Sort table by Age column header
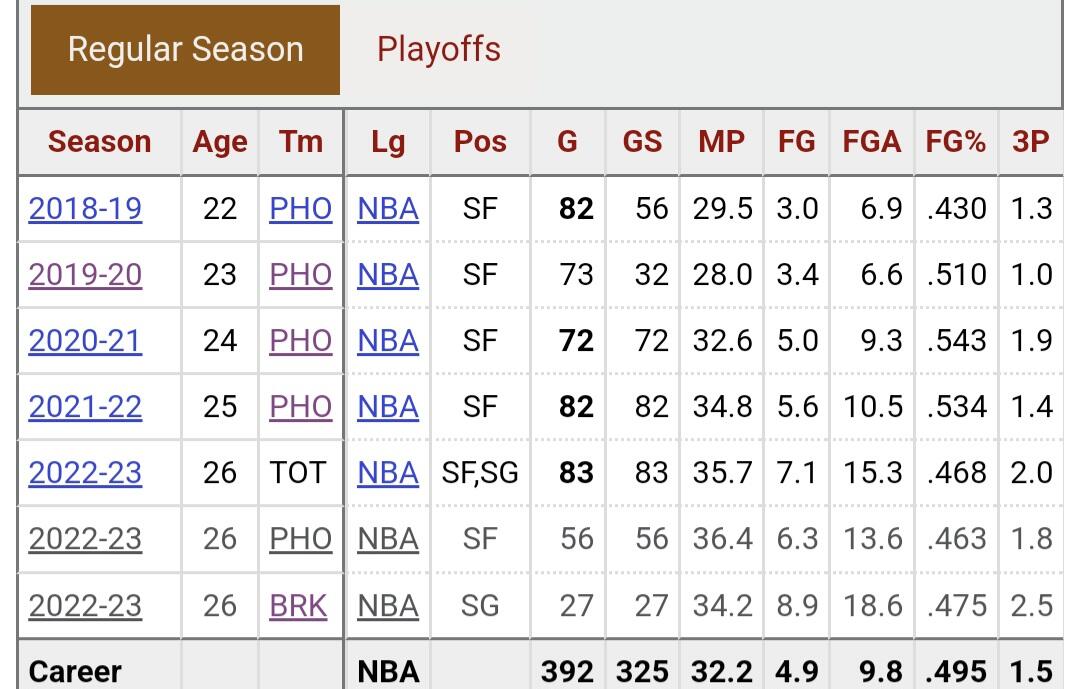Viewport: 1080px width, 689px height. tap(219, 142)
